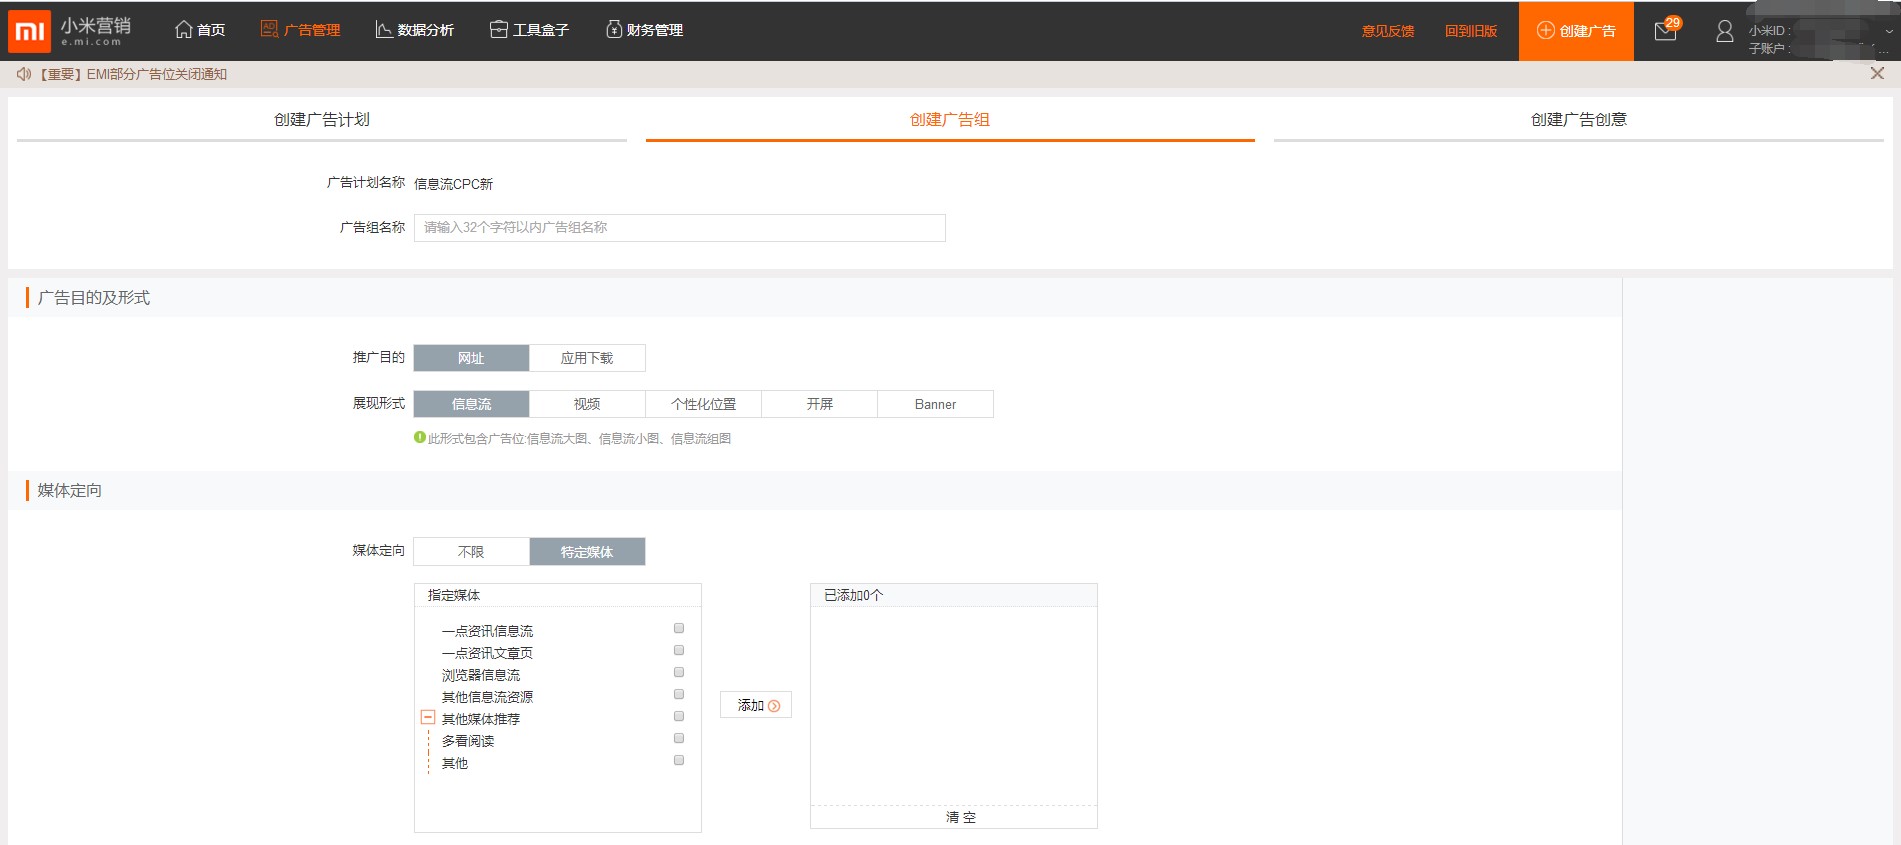Viewport: 1901px width, 845px height.
Task: Select 一点资讯信息流 tree item
Action: tap(487, 631)
